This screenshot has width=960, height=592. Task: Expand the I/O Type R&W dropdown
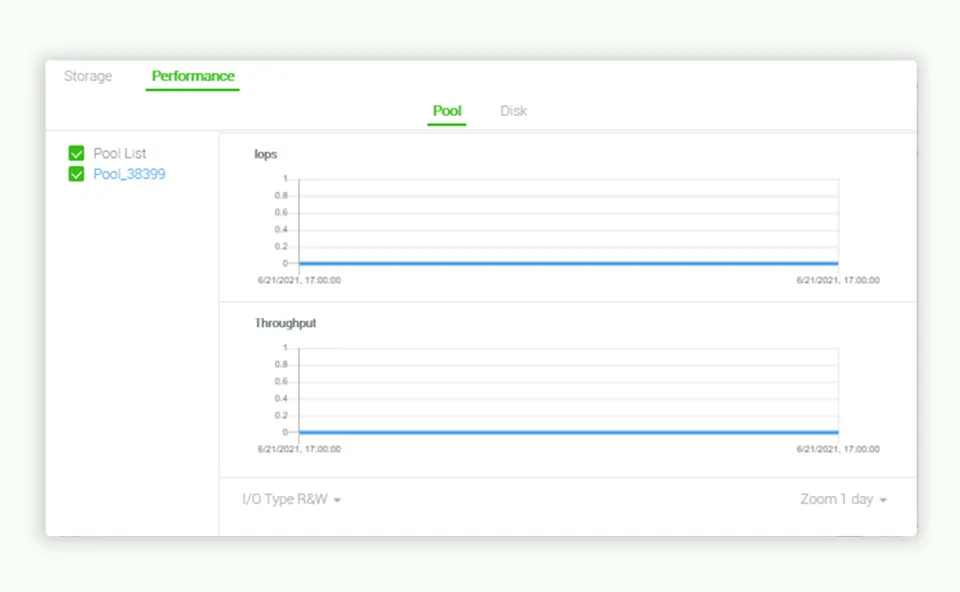(291, 499)
